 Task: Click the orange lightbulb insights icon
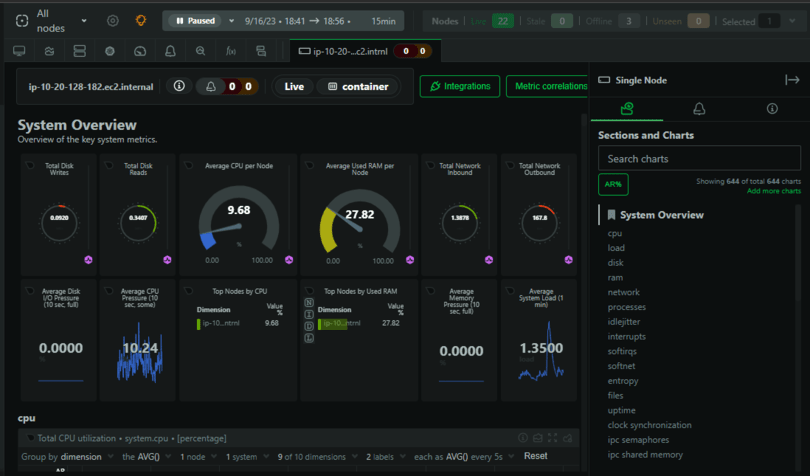click(x=141, y=21)
